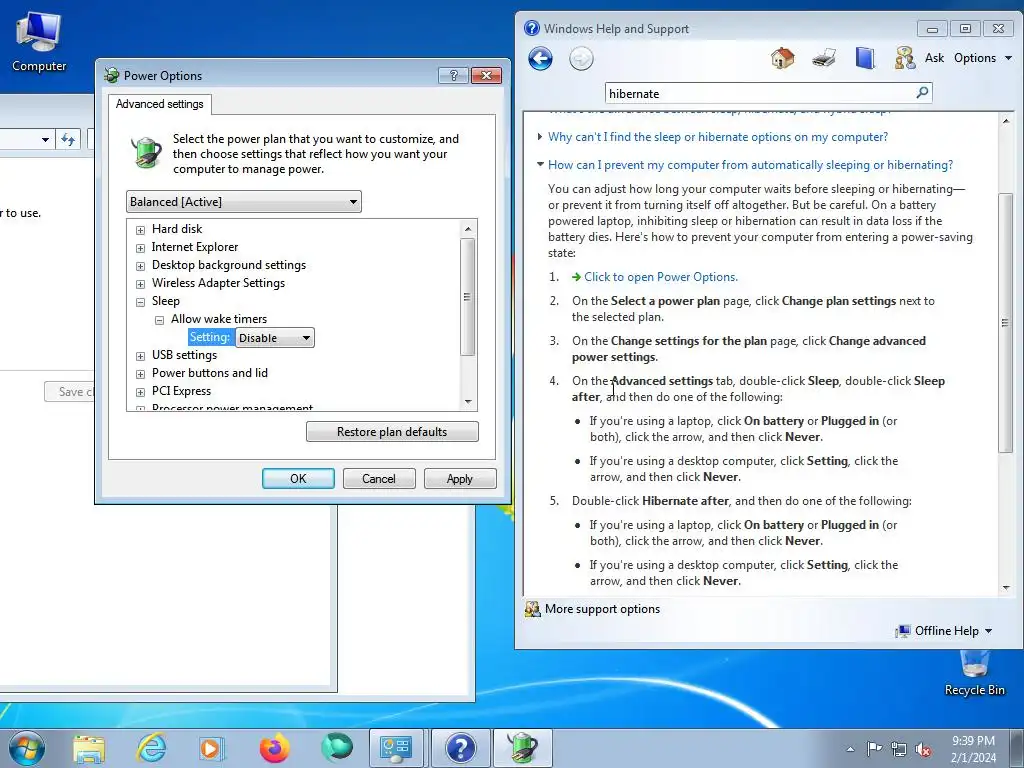
Task: Expand the Hard disk node
Action: pos(140,230)
